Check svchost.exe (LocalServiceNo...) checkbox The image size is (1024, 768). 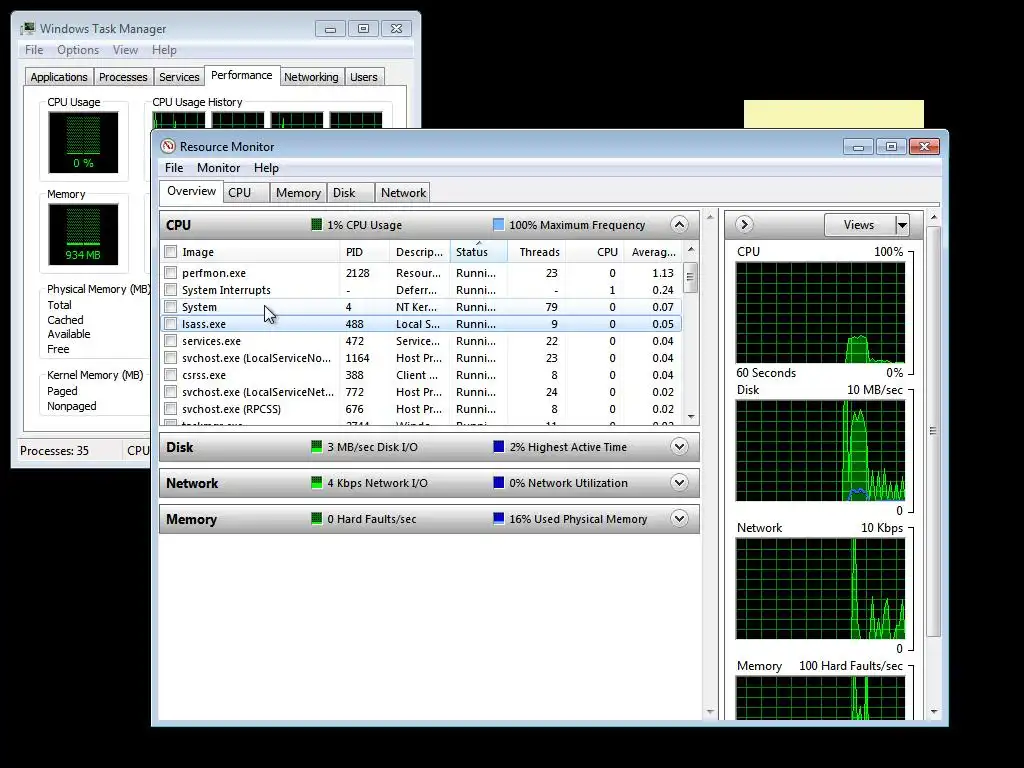(x=170, y=357)
